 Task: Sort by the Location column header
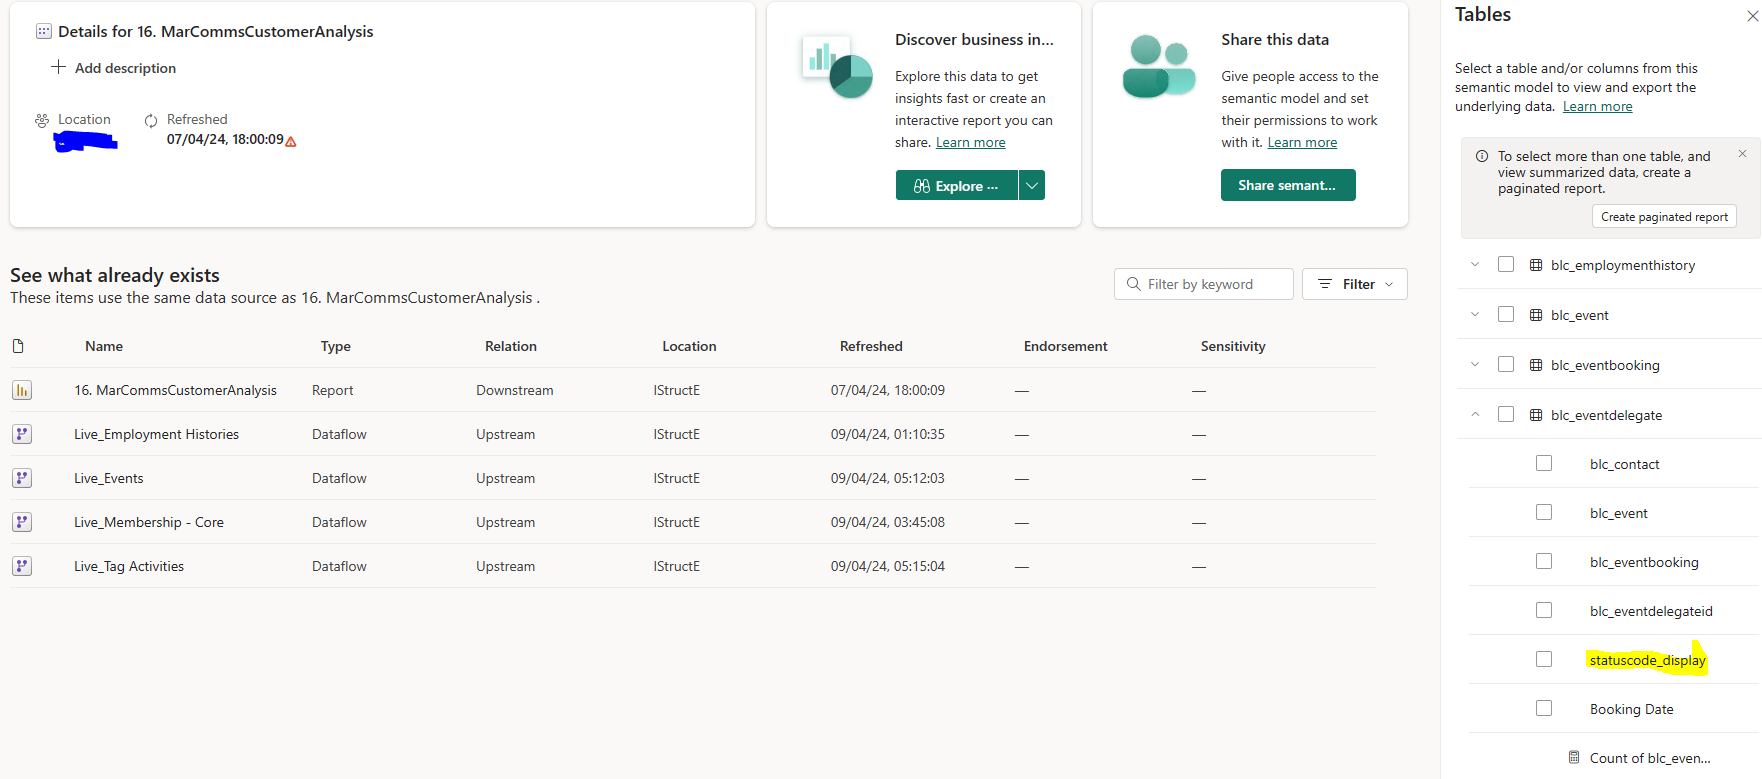pyautogui.click(x=689, y=346)
